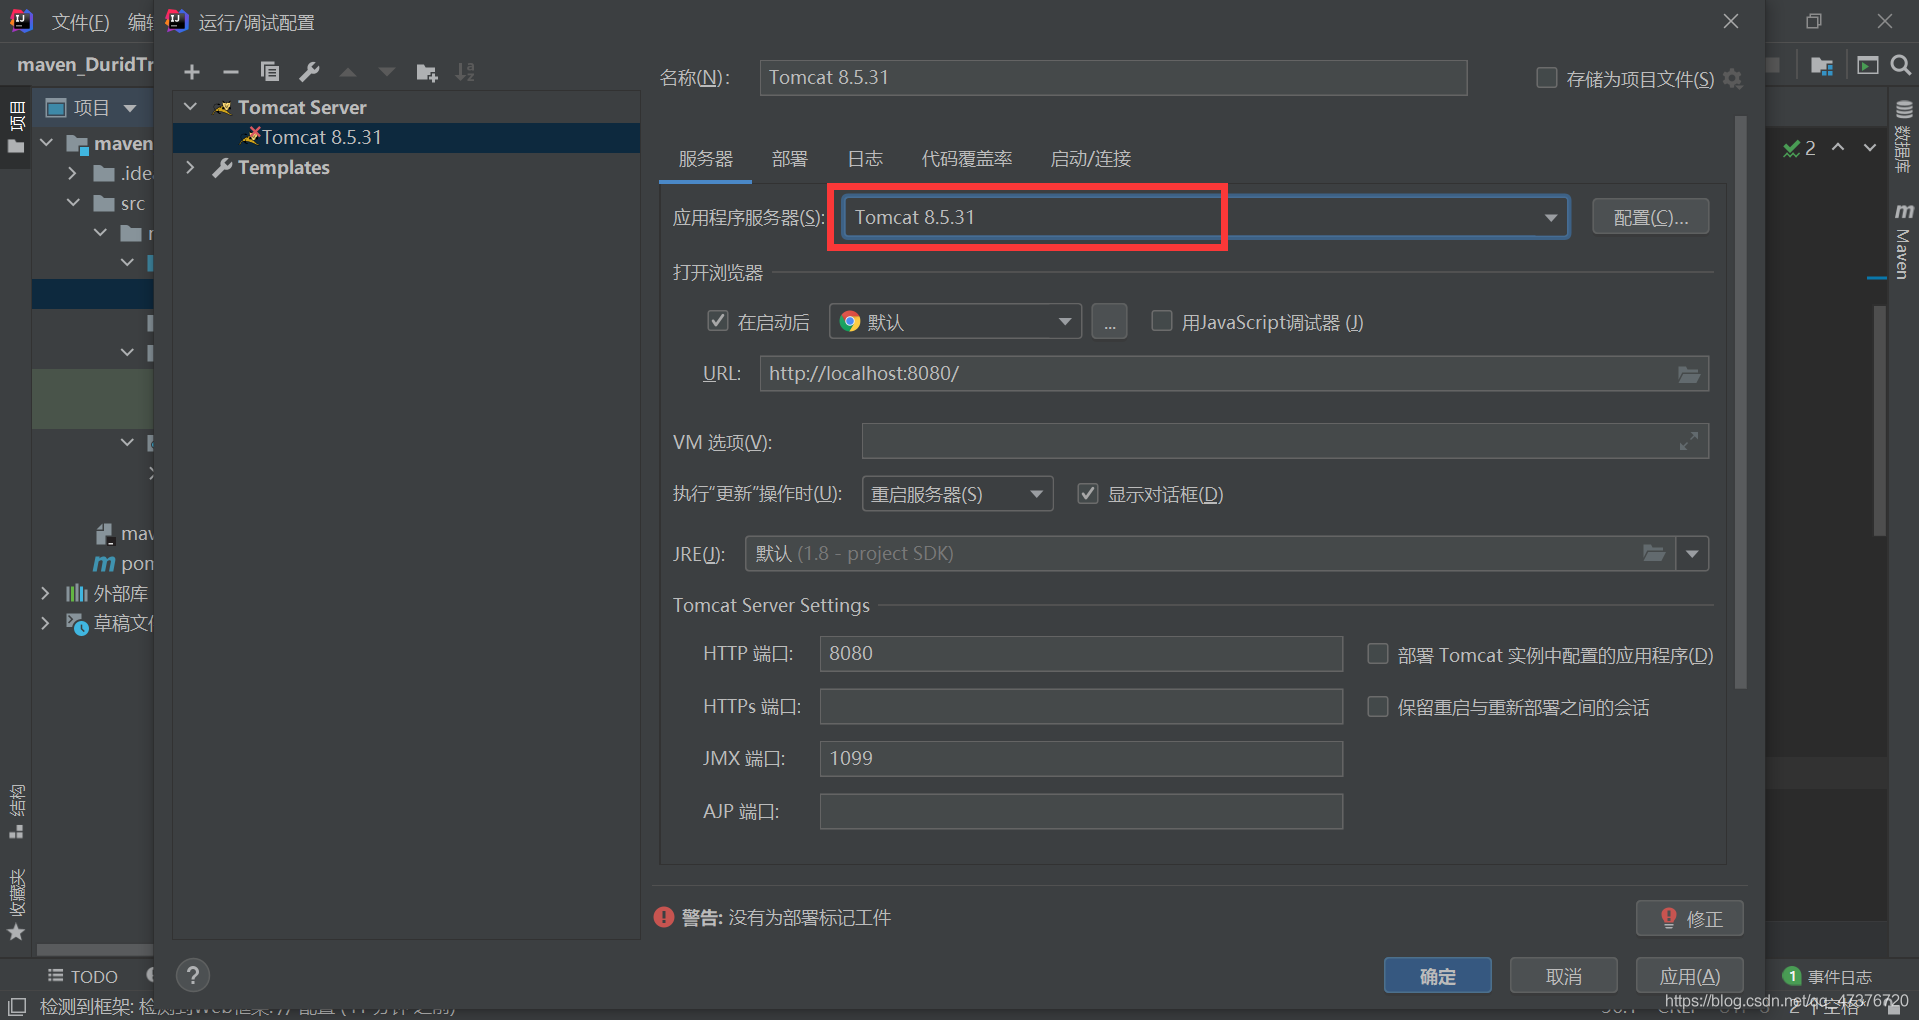Switch to the Startup/Connection tab
This screenshot has height=1020, width=1919.
coord(1091,159)
